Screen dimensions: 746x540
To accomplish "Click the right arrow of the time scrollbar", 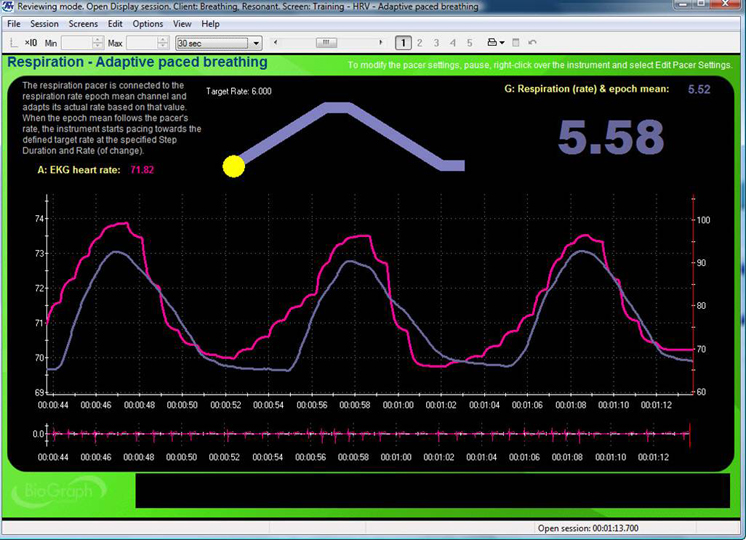I will 380,43.
